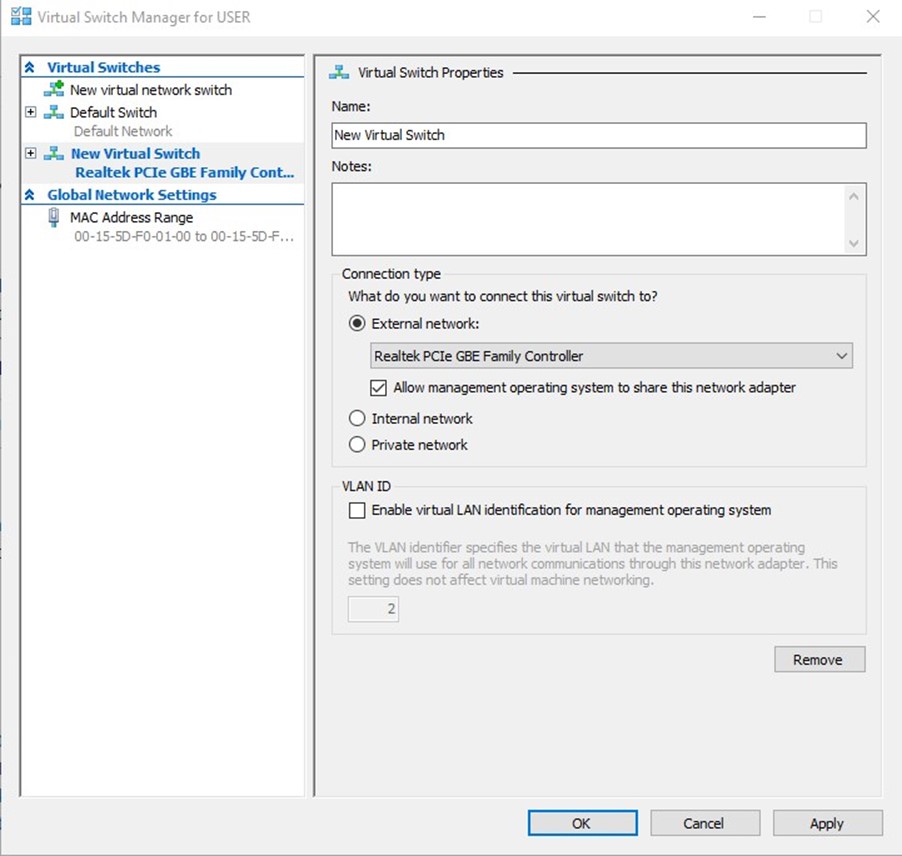The image size is (902, 856).
Task: Click the Default Switch network icon
Action: (54, 113)
